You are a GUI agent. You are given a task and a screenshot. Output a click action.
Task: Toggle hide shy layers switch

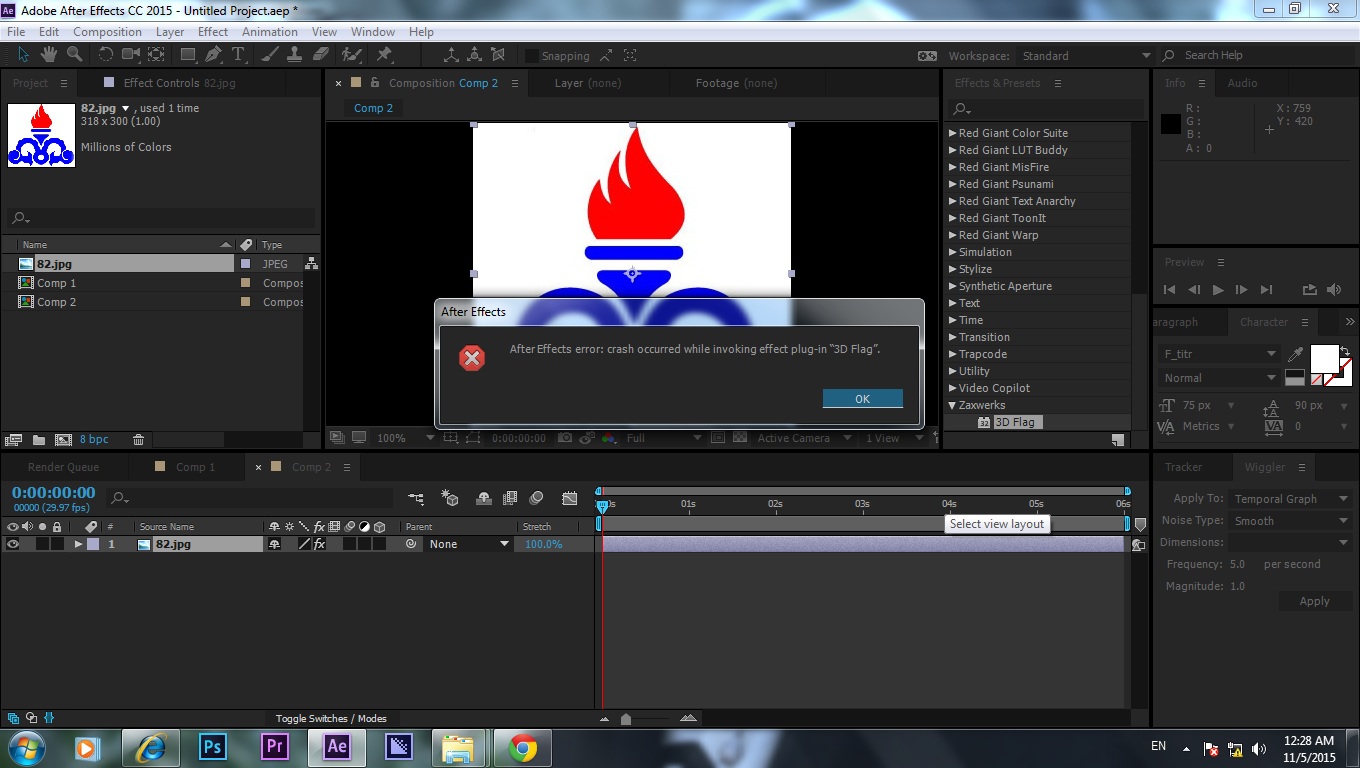tap(484, 498)
